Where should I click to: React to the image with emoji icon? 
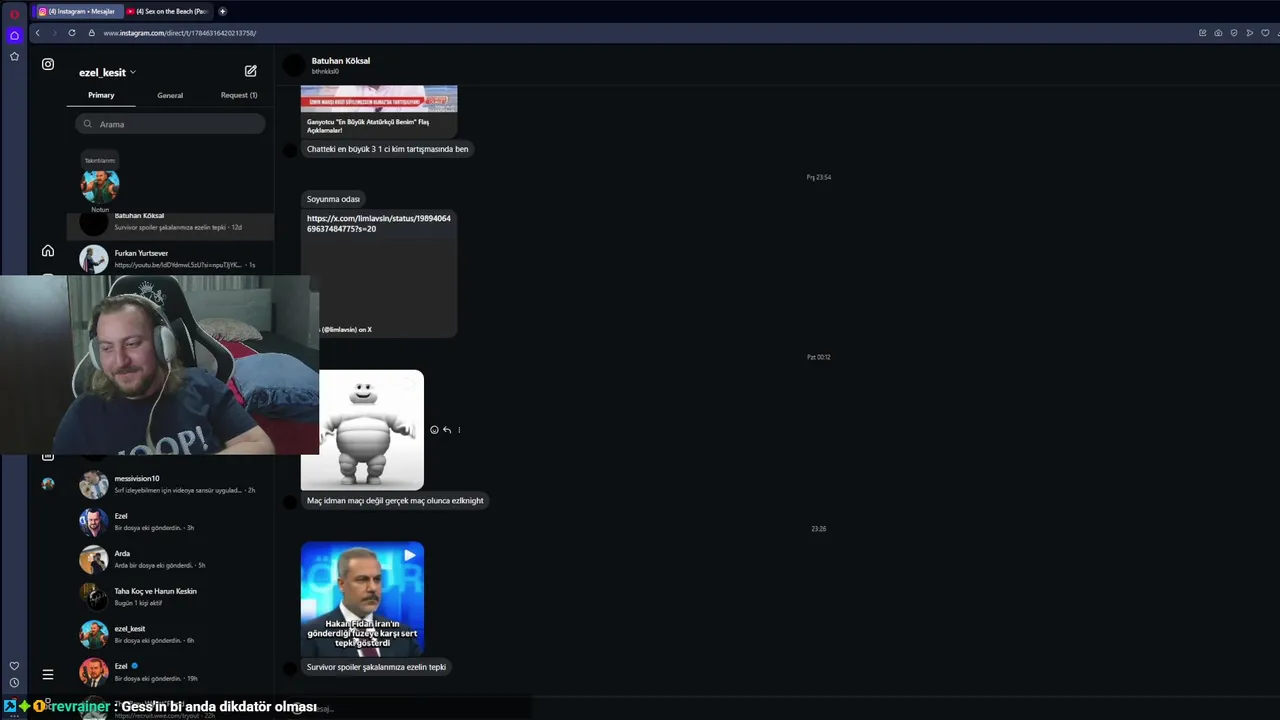click(x=434, y=430)
